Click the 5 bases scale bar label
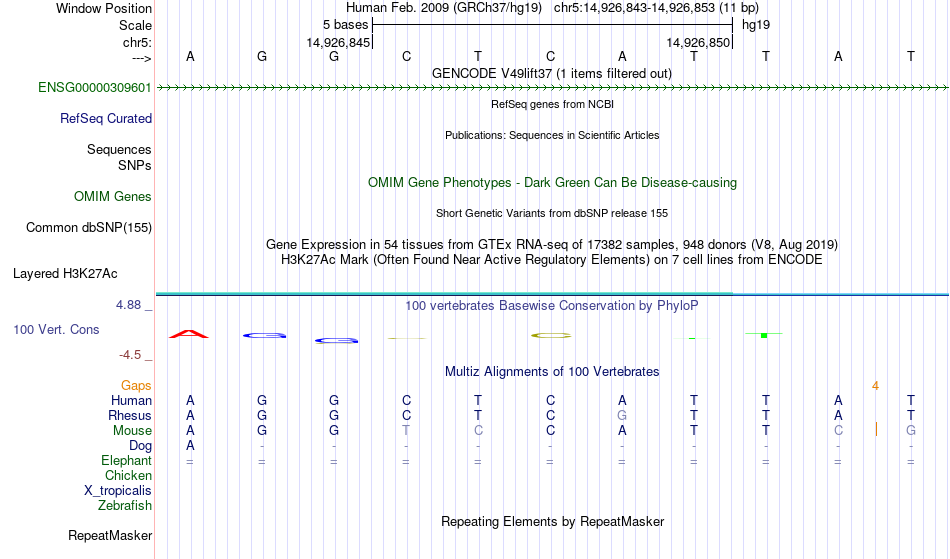The image size is (950, 559). point(345,25)
